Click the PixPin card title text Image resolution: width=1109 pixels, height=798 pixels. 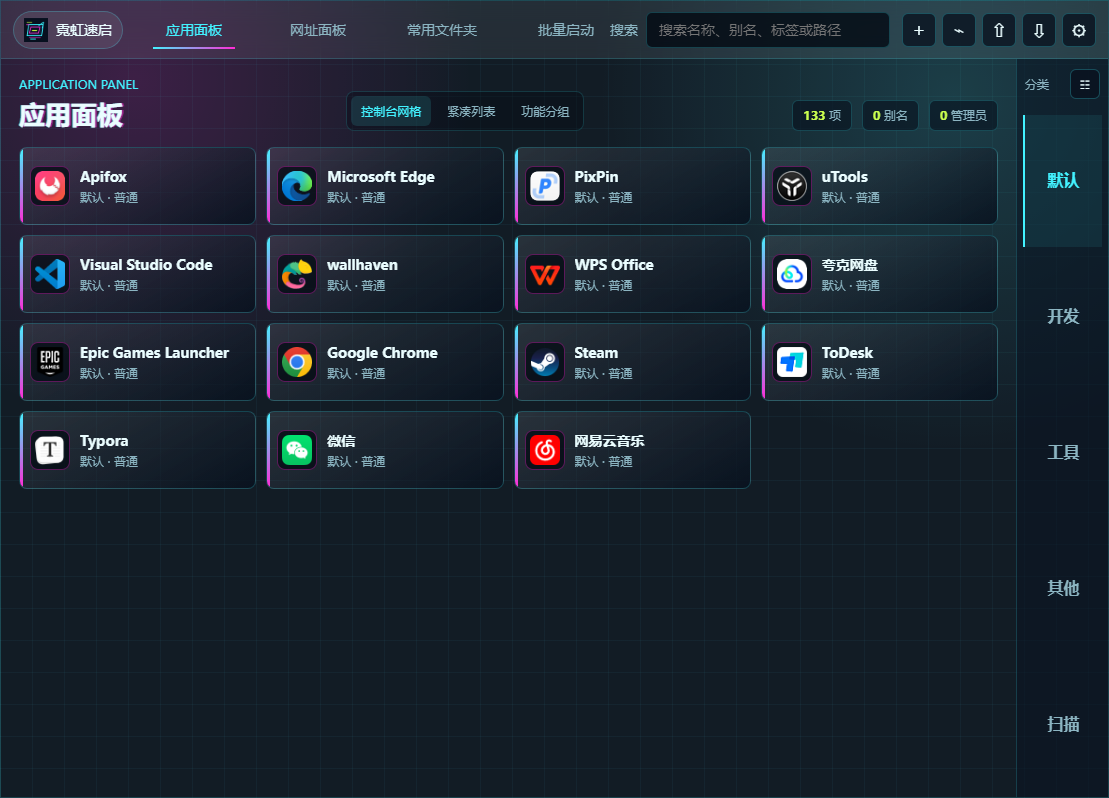596,177
